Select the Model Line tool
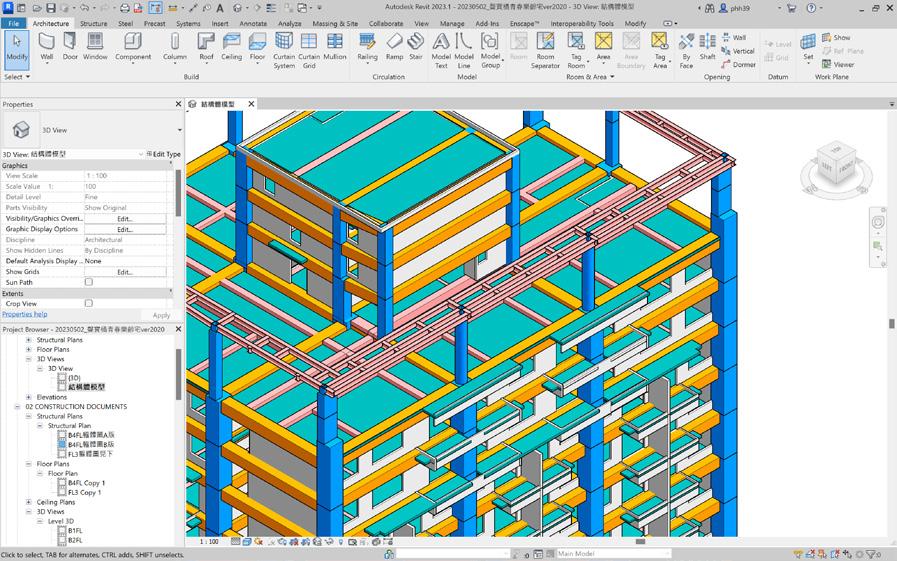The image size is (897, 561). click(464, 50)
